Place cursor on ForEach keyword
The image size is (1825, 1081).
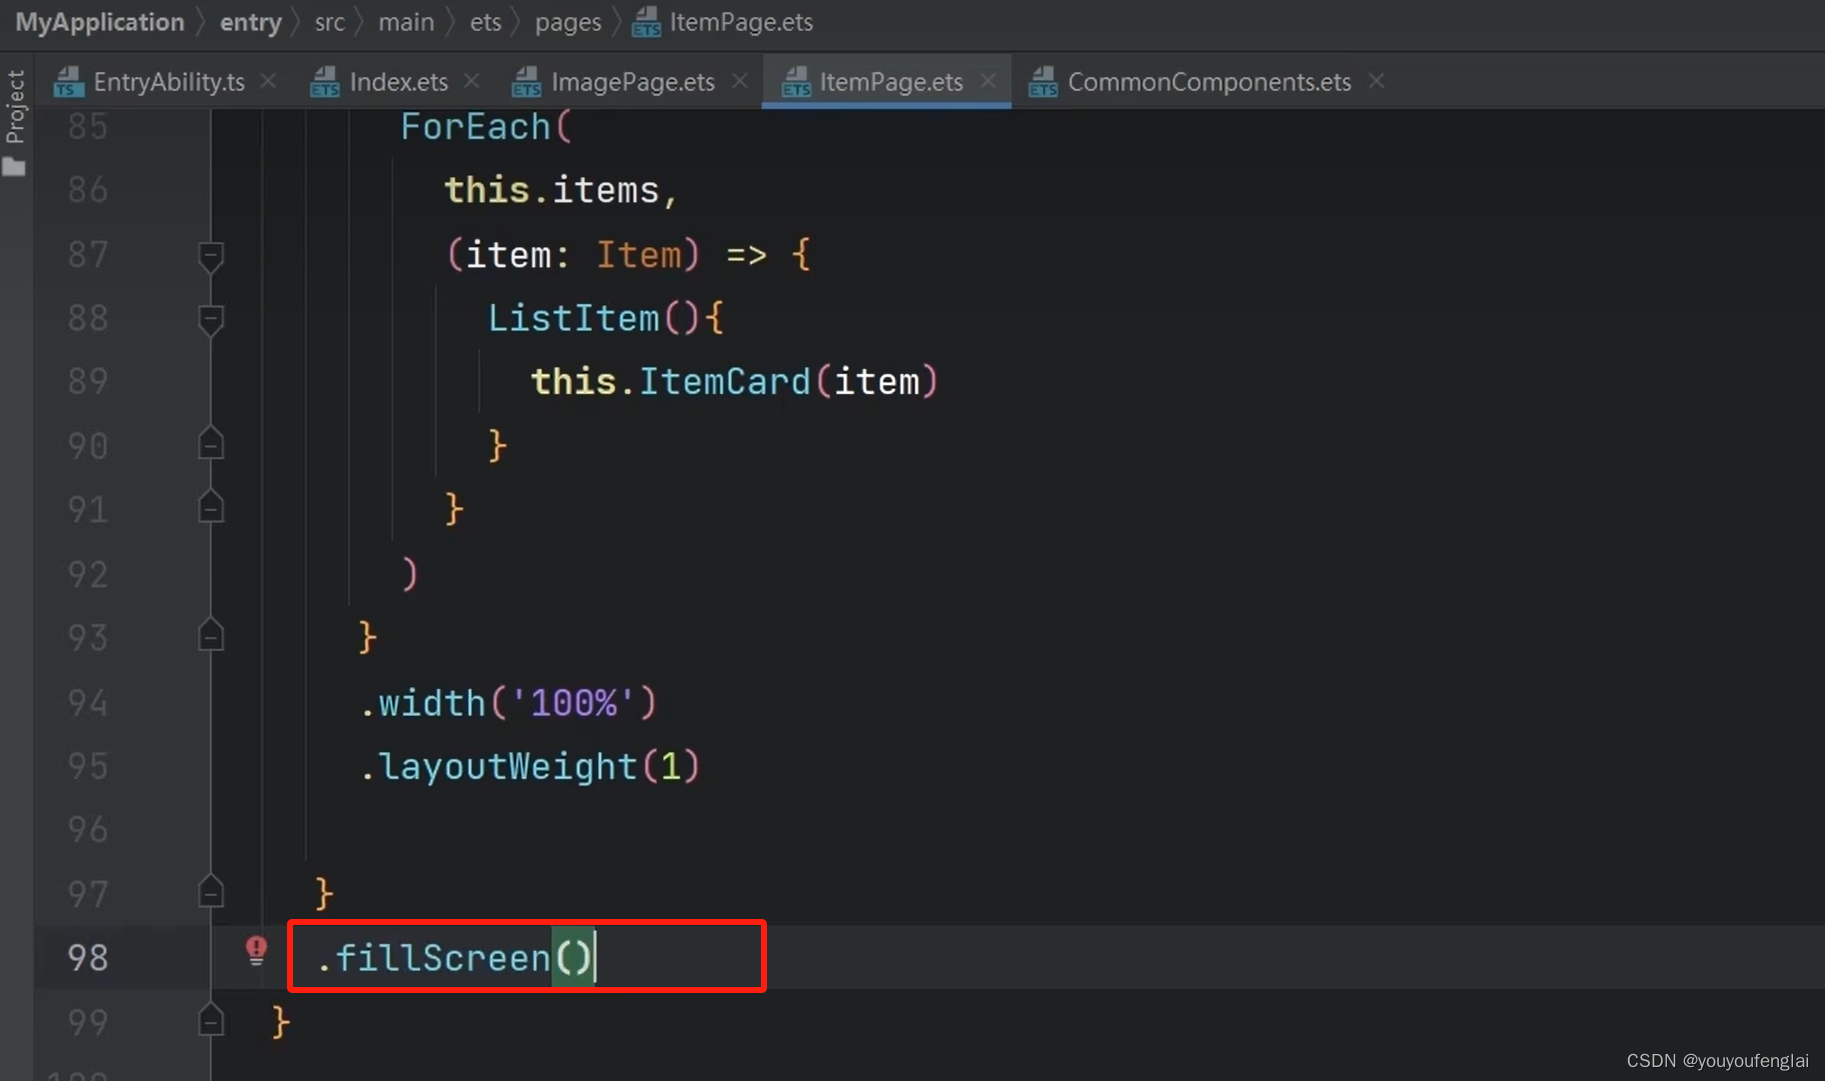coord(476,127)
